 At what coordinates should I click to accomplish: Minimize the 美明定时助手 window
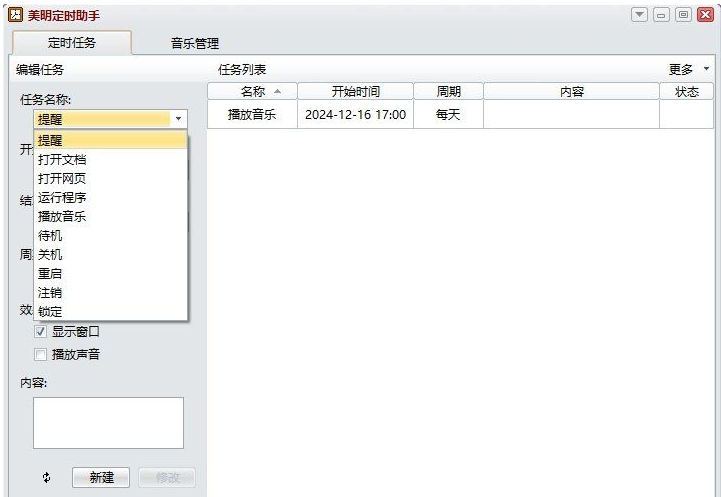[661, 15]
